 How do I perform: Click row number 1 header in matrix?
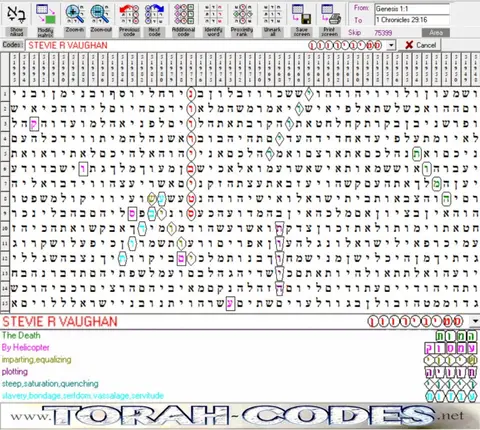pyautogui.click(x=5, y=94)
